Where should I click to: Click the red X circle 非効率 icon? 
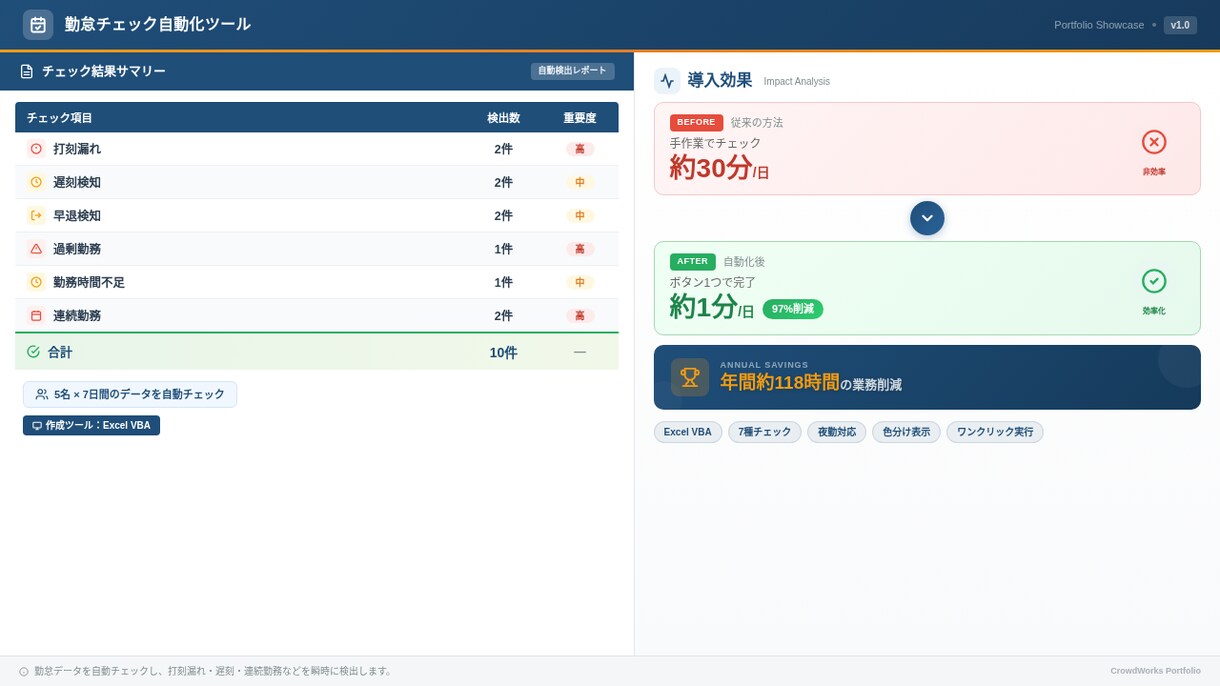[1154, 142]
